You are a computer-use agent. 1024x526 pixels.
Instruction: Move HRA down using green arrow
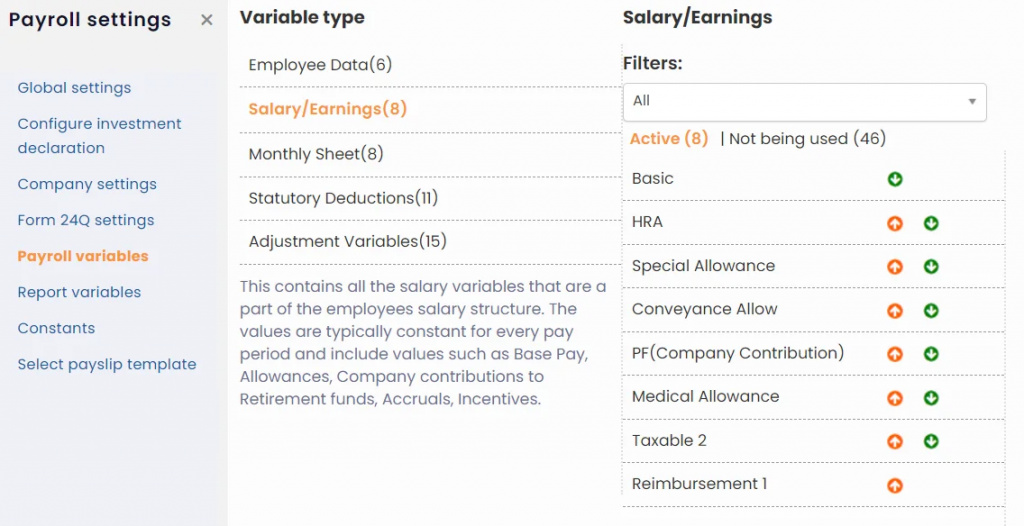click(931, 223)
